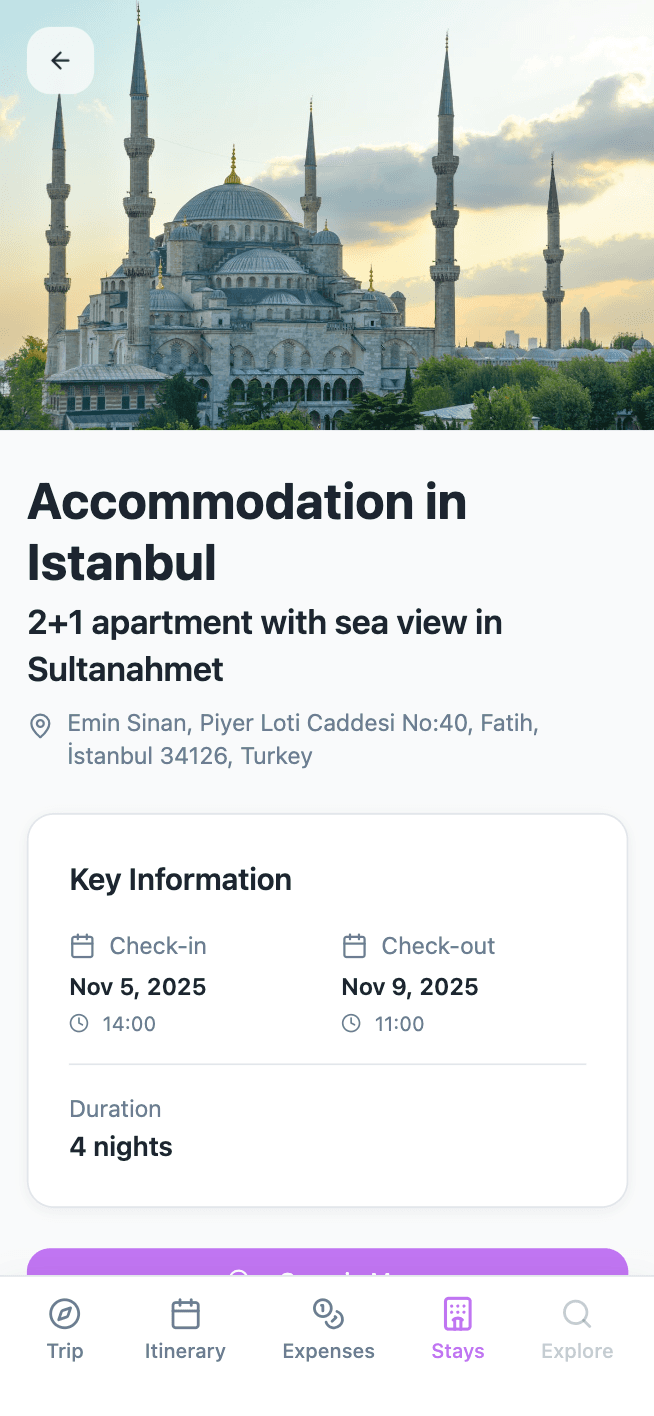Viewport: 654px width, 1416px height.
Task: Click the 2+1 apartment subtitle text
Action: 265,645
